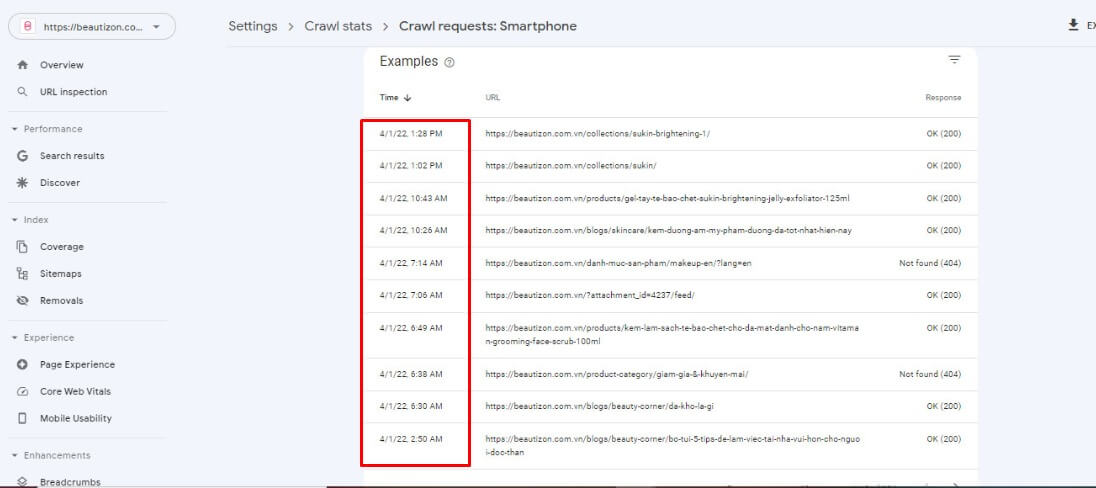Screen dimensions: 1096x488
Task: Sort by Time column arrow
Action: pyautogui.click(x=408, y=98)
